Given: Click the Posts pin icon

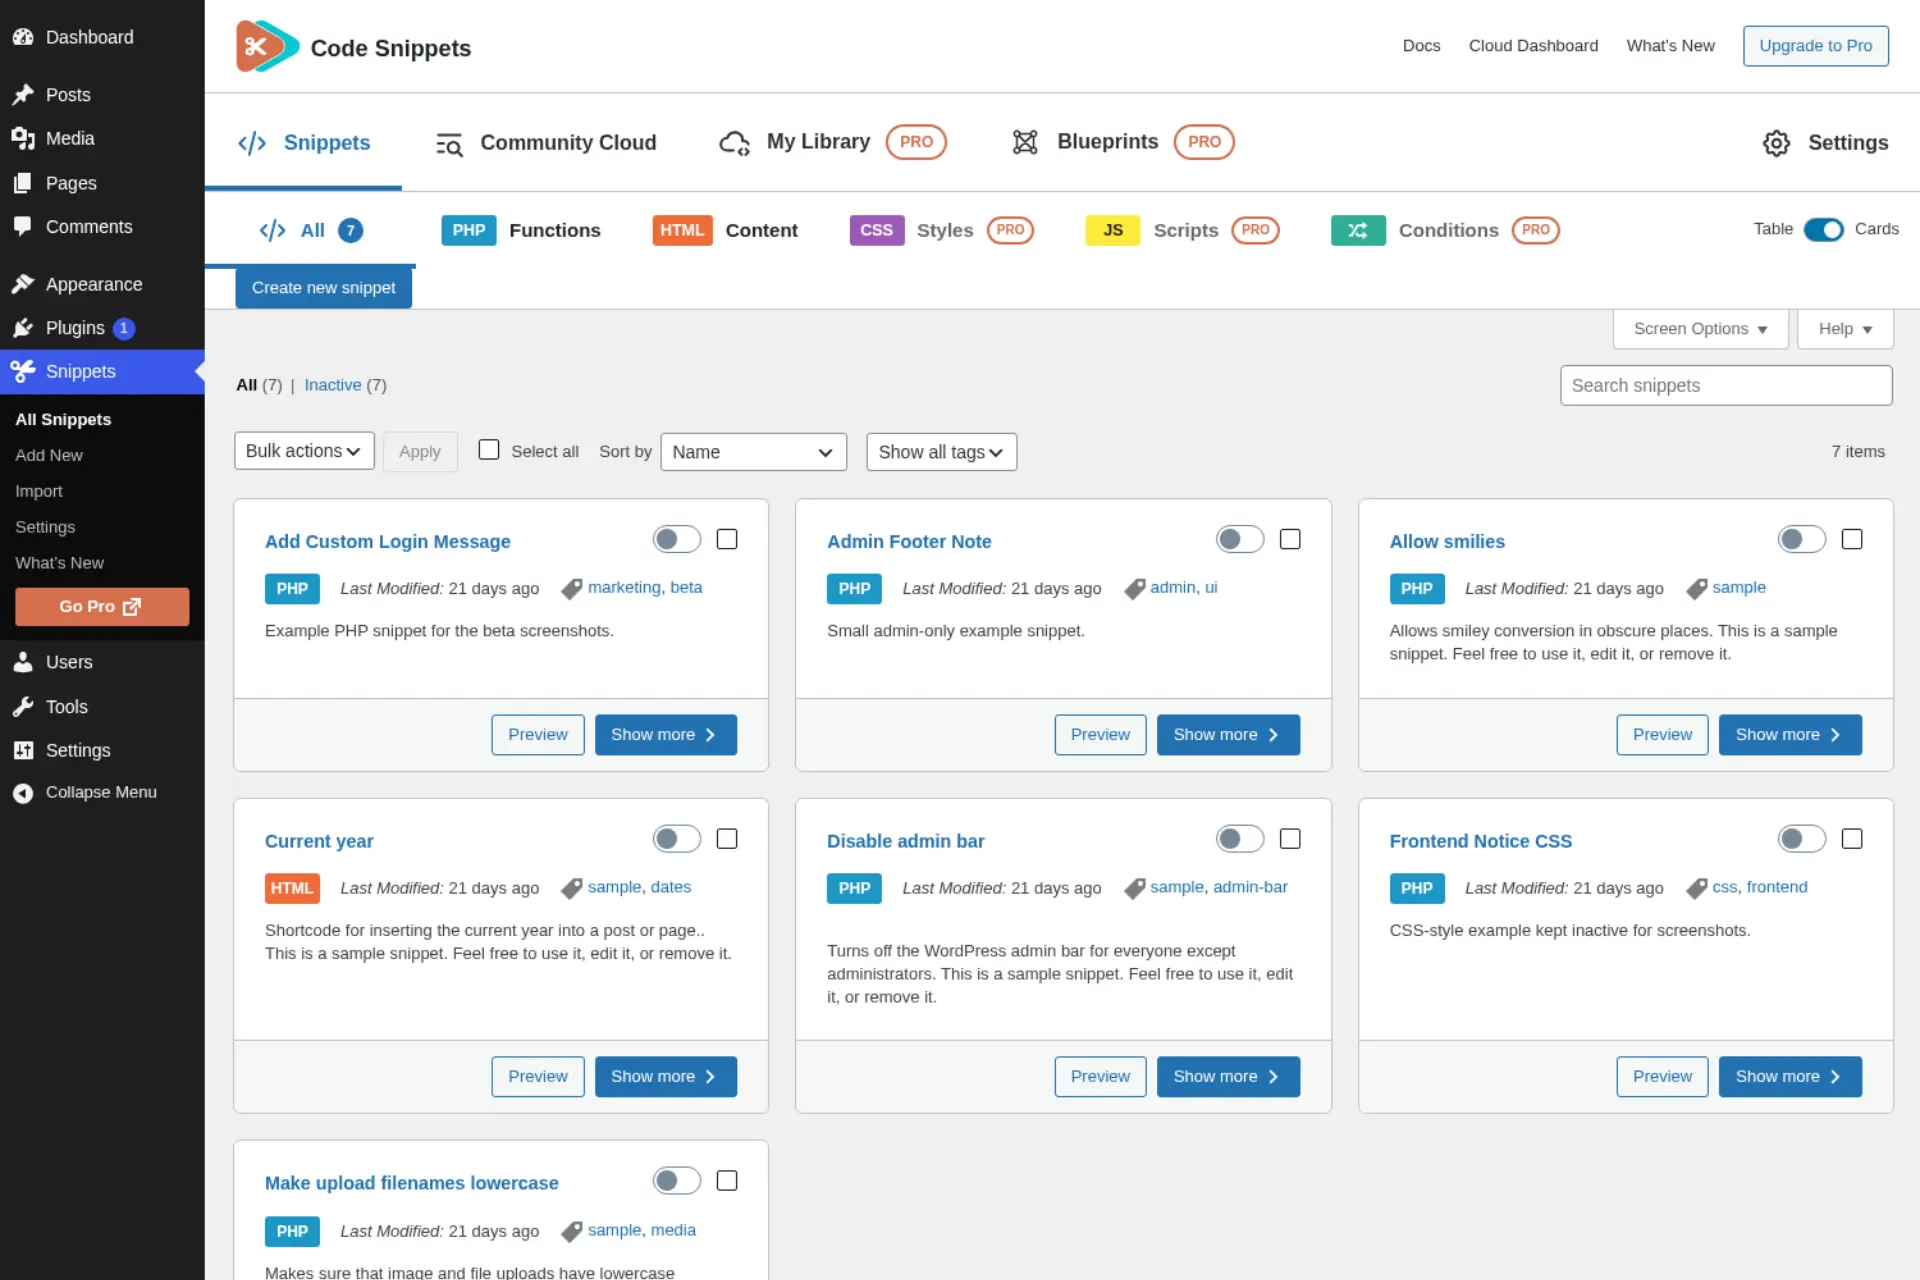Looking at the screenshot, I should pos(23,95).
